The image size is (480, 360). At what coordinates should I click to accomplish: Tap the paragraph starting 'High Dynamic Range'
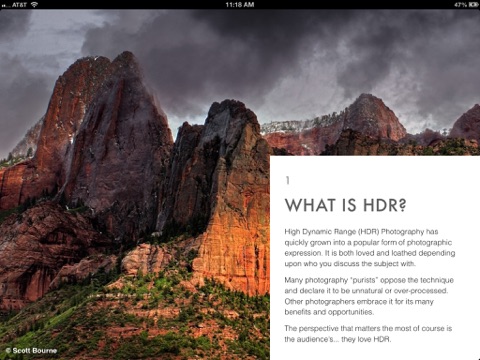point(370,248)
